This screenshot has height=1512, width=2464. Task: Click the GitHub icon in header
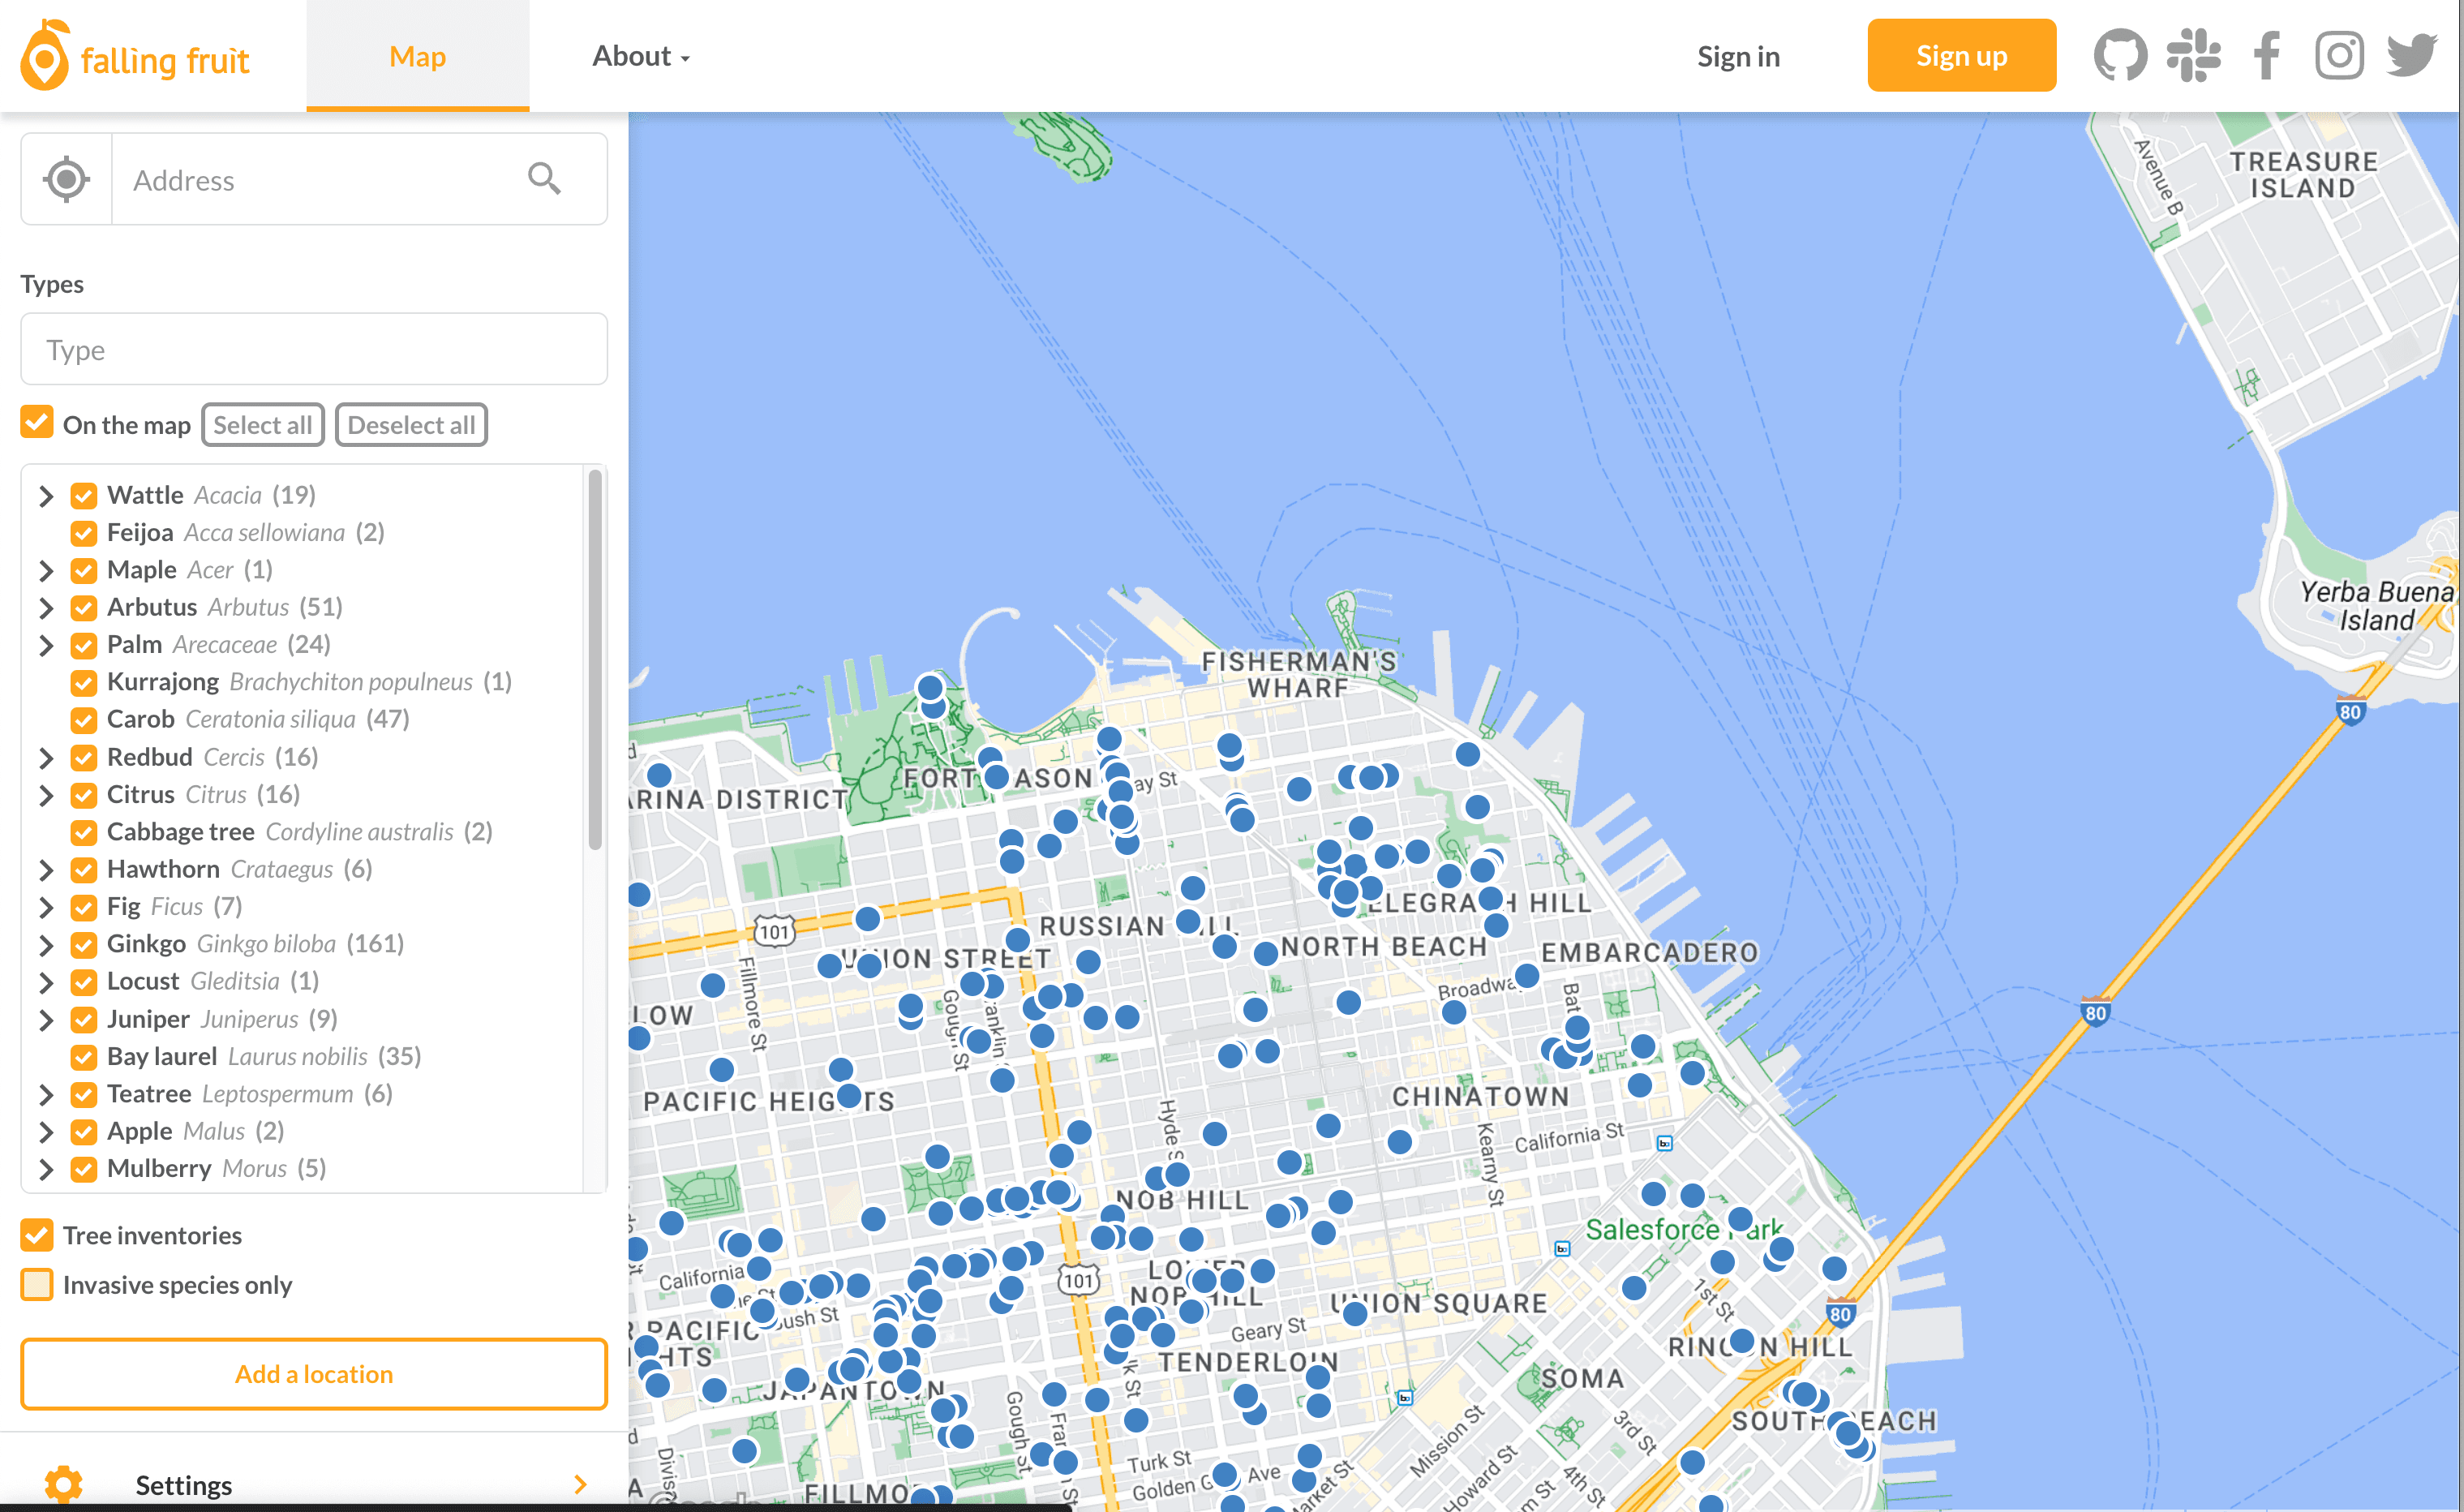coord(2119,56)
